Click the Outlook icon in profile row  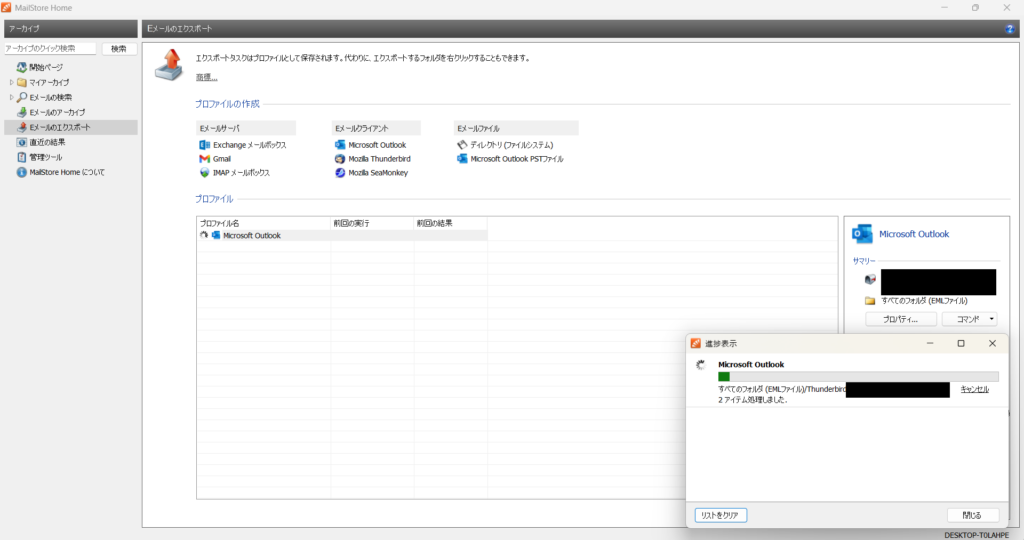point(216,236)
